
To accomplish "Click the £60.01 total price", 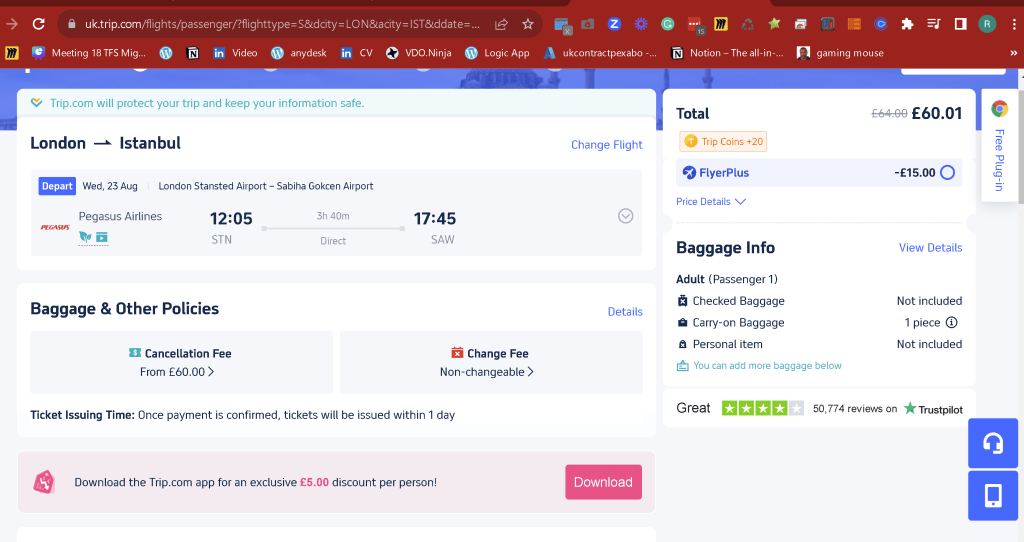I will 936,114.
